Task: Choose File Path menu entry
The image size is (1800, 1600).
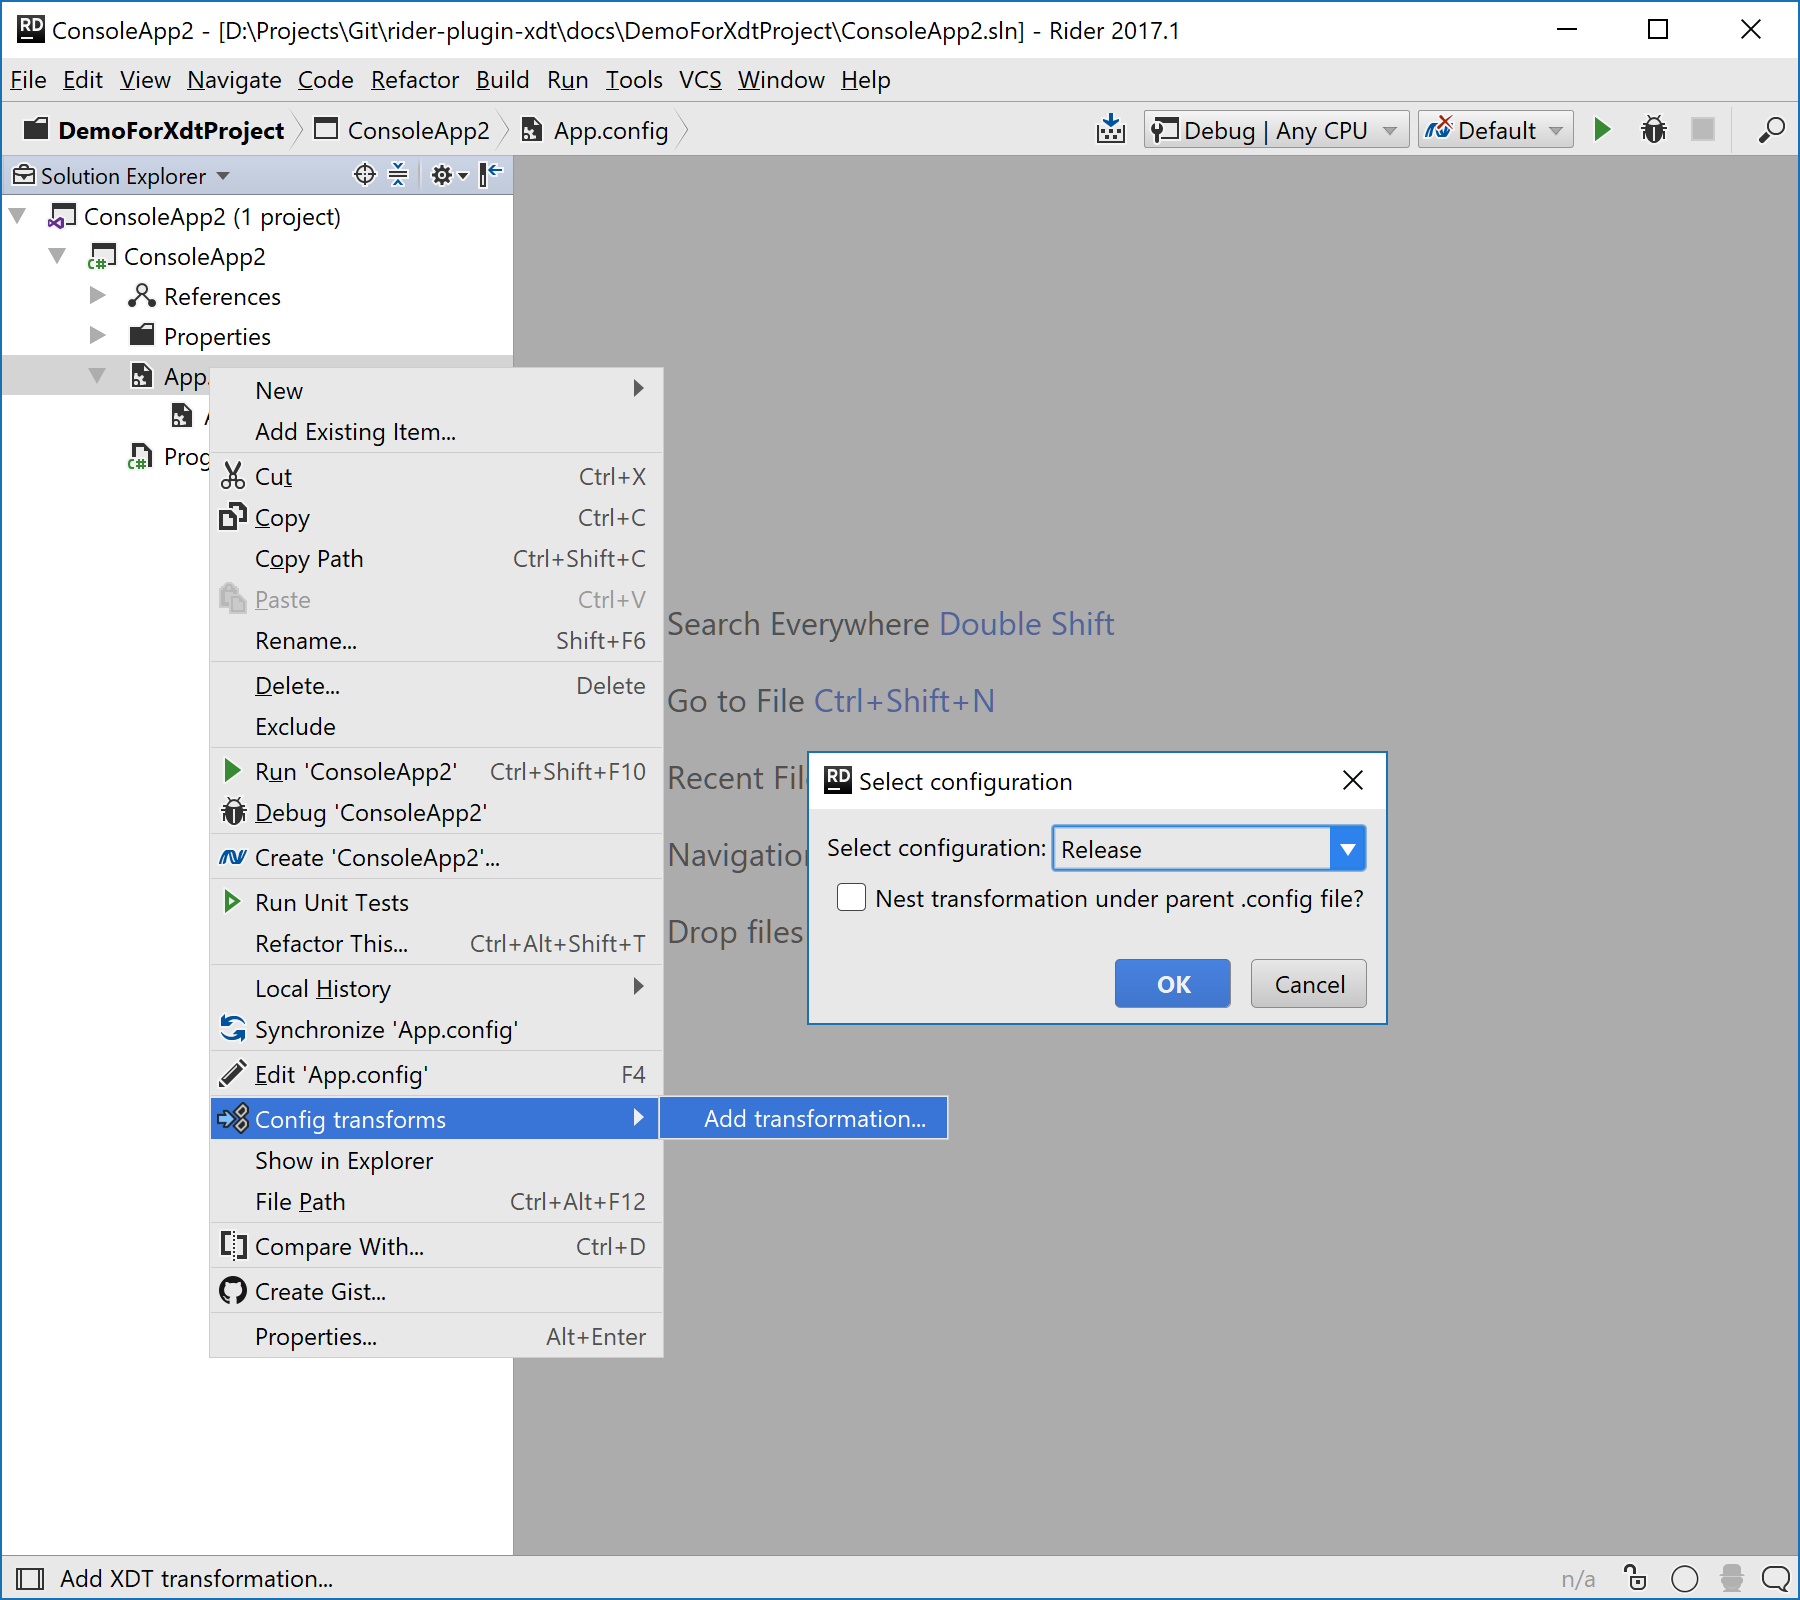Action: point(436,1202)
